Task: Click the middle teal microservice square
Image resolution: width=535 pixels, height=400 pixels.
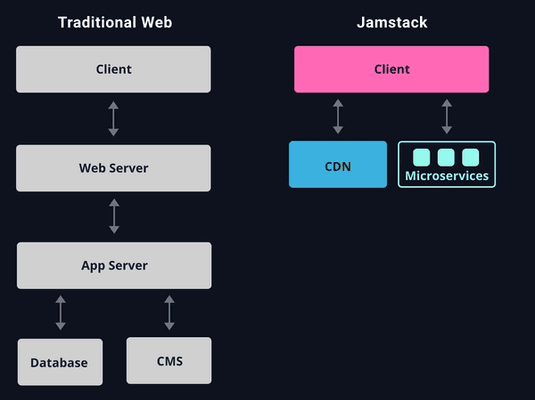Action: pos(446,157)
